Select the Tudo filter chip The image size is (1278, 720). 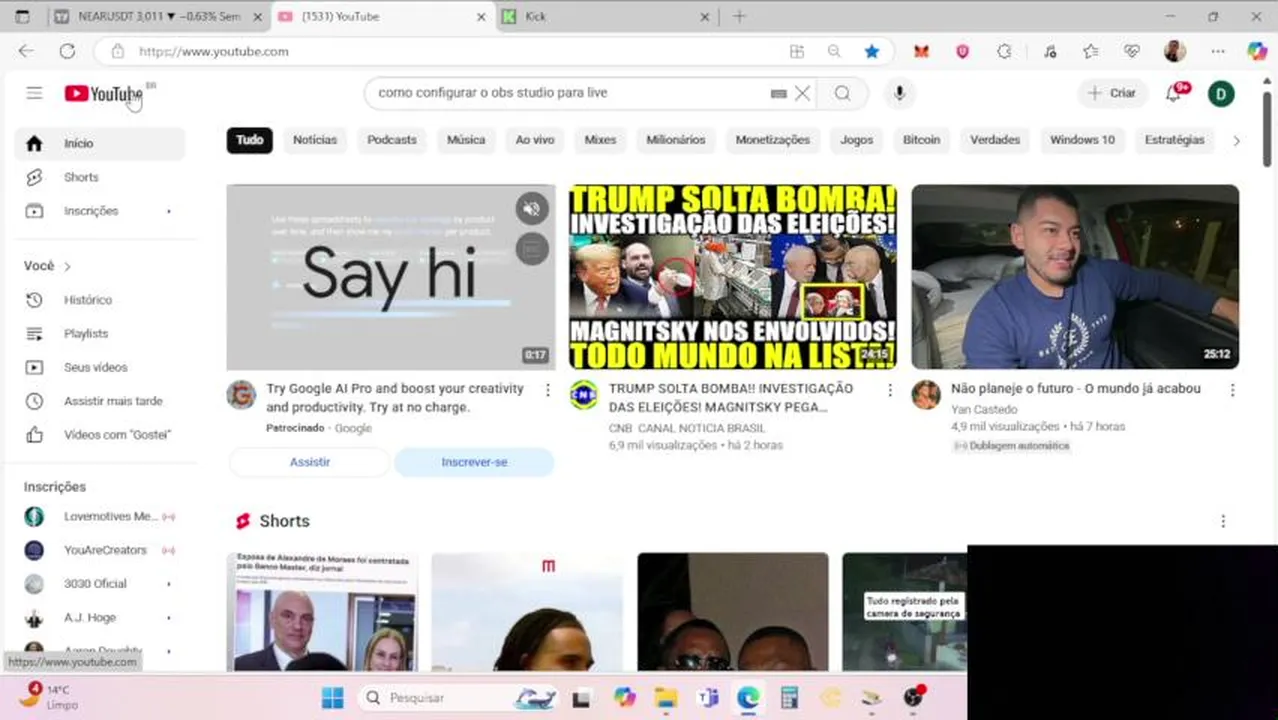(249, 140)
